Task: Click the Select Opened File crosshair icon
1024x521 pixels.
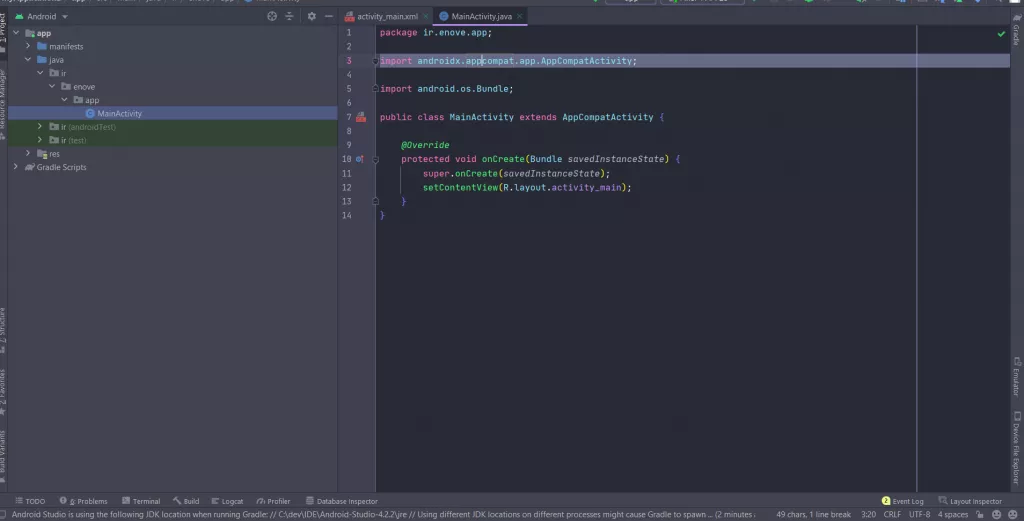Action: click(x=272, y=16)
